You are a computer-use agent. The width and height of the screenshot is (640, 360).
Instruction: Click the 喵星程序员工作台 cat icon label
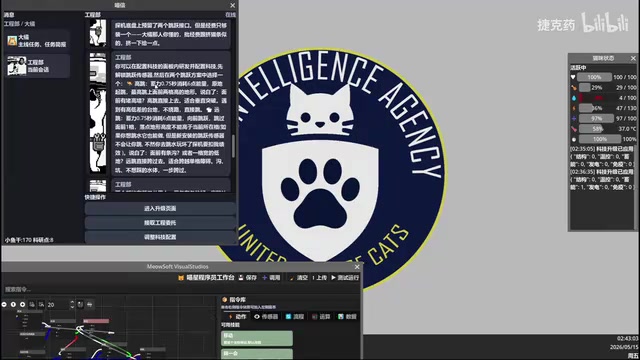click(x=206, y=278)
